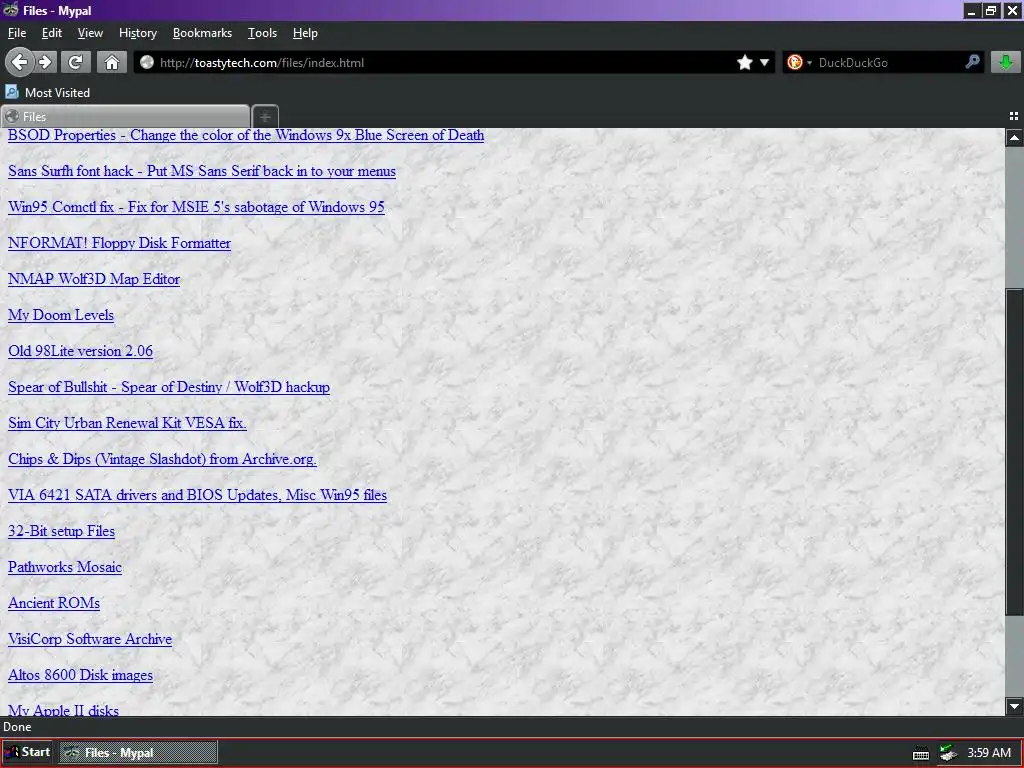Open the Ancient ROMs link
The height and width of the screenshot is (768, 1024).
click(54, 603)
